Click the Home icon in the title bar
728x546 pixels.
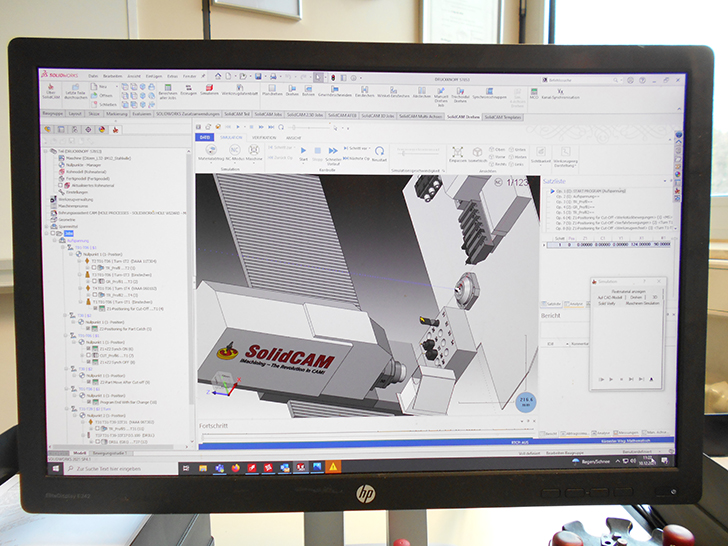click(217, 76)
